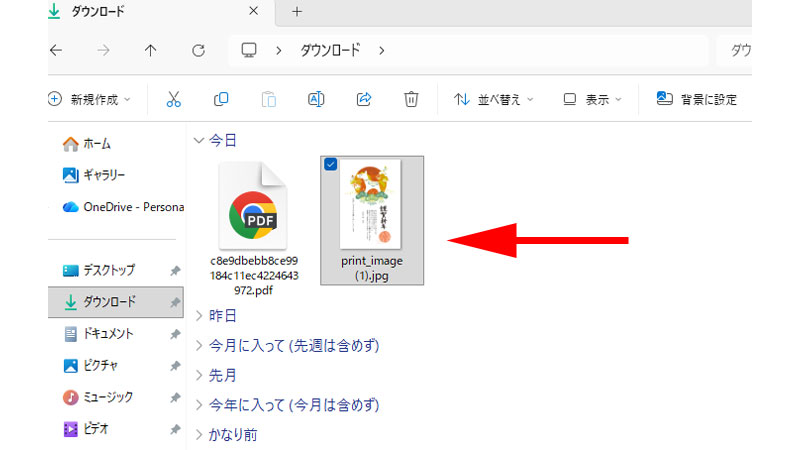Select the Chrome PDF file icon
Screen dimensions: 800x450
[253, 206]
